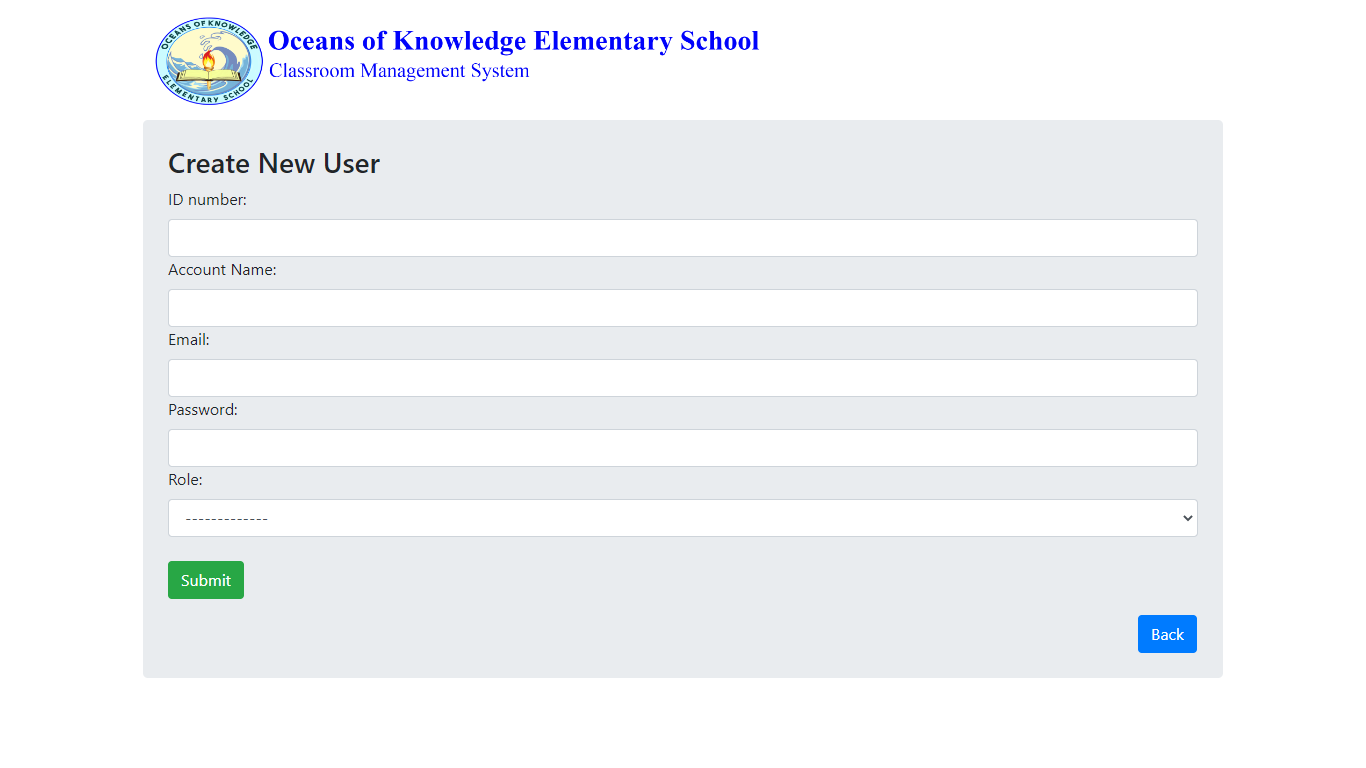Click the Oceans of Knowledge school logo
The height and width of the screenshot is (768, 1366).
(209, 61)
